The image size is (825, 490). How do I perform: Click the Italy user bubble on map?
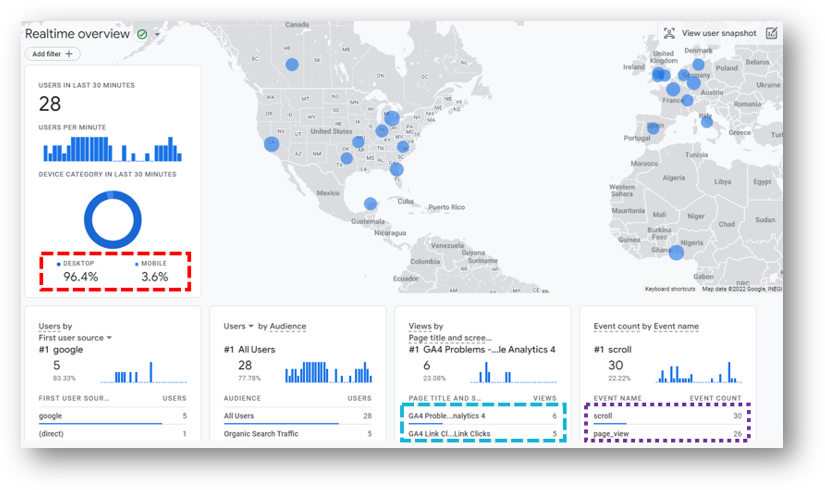[x=707, y=122]
